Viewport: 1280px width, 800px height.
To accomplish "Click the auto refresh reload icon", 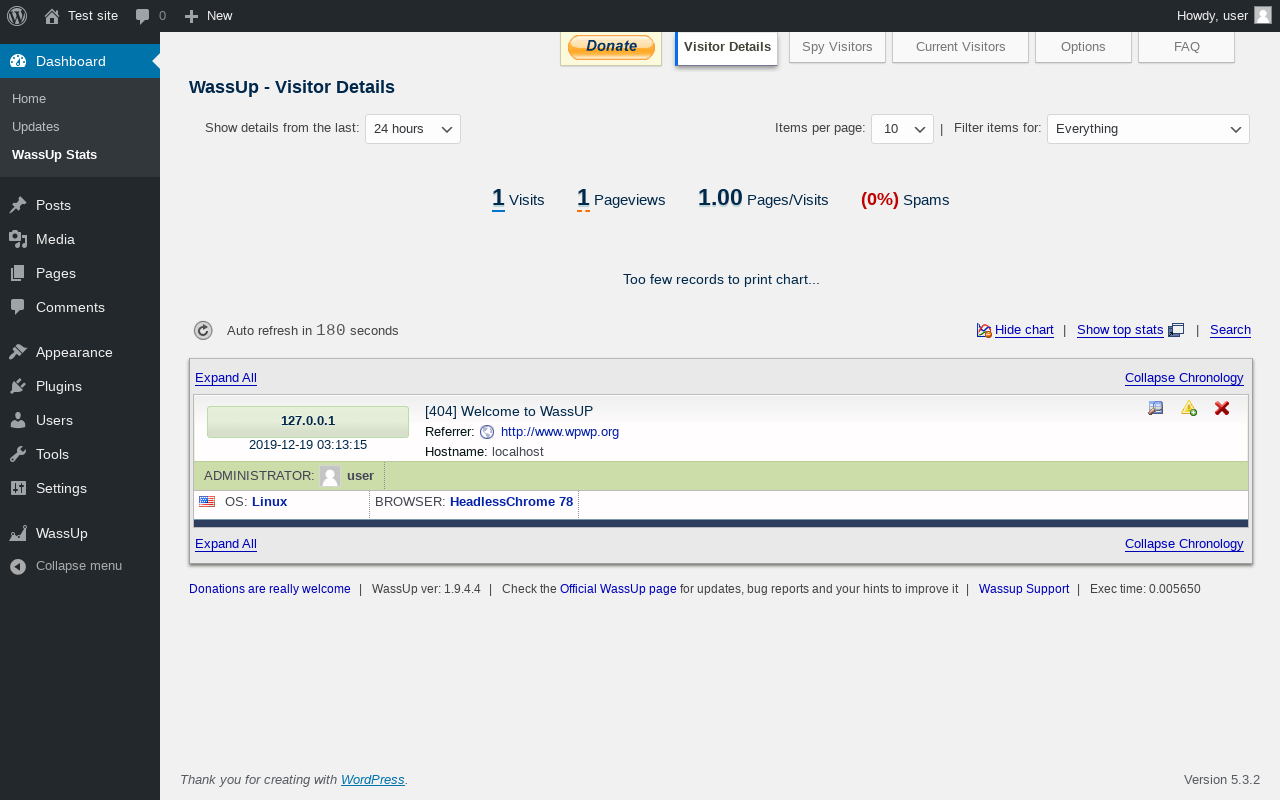I will coord(203,330).
